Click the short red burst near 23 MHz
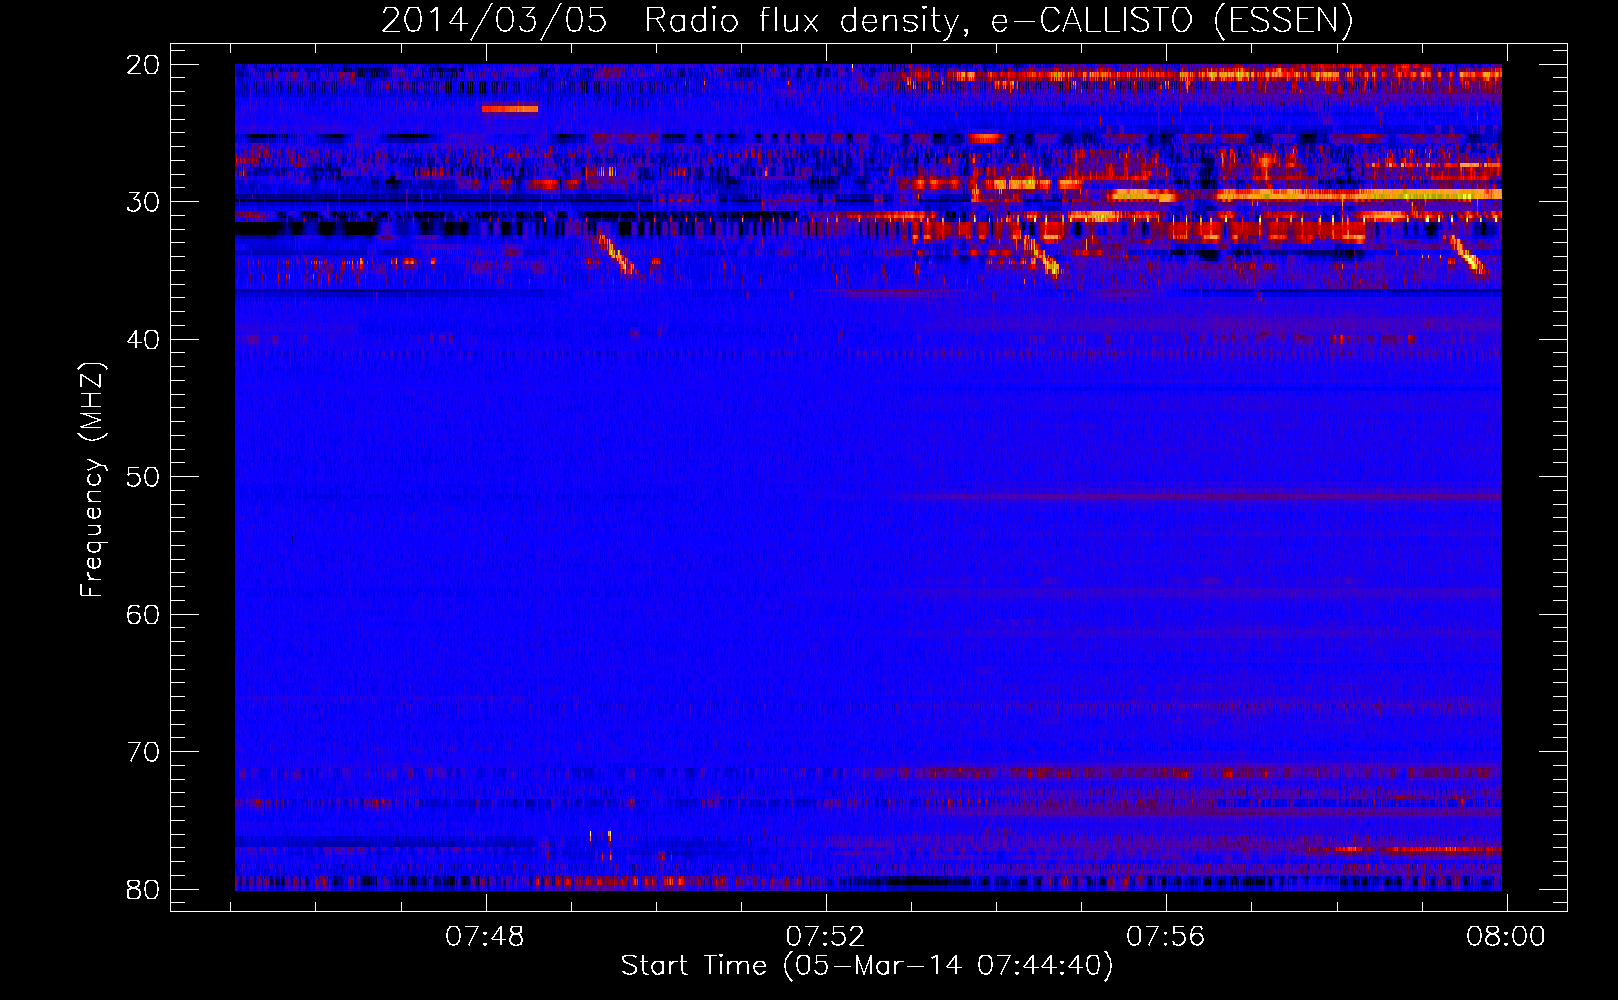 coord(510,108)
